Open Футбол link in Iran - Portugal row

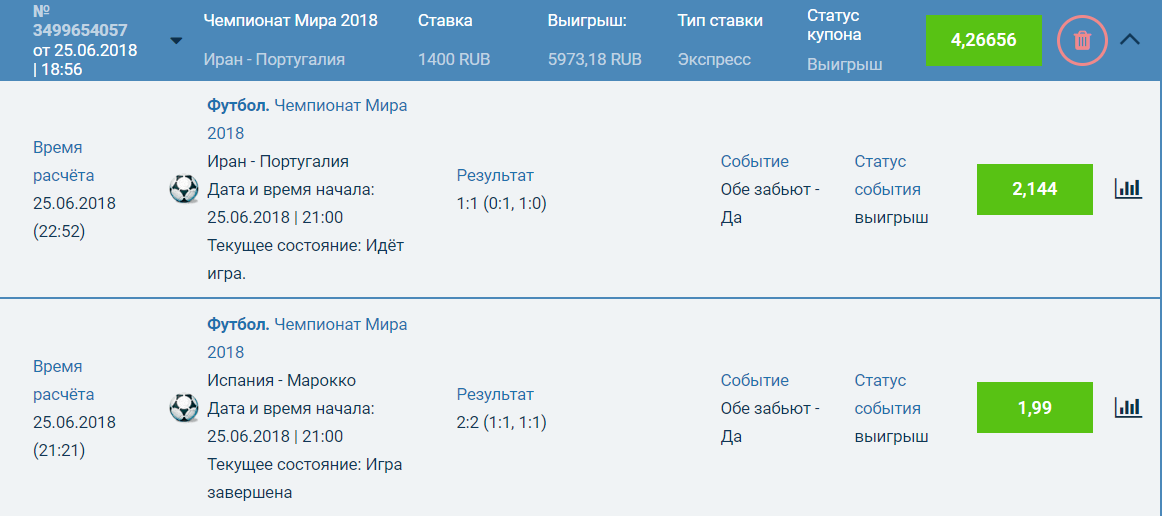(x=238, y=105)
